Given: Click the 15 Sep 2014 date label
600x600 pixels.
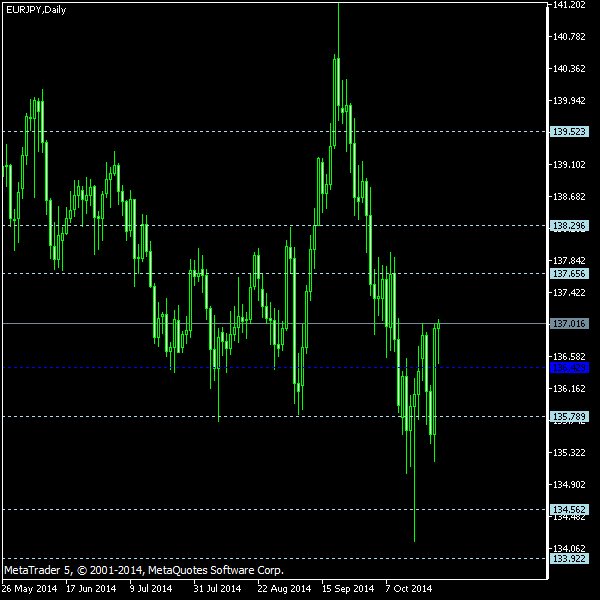Looking at the screenshot, I should pos(348,589).
